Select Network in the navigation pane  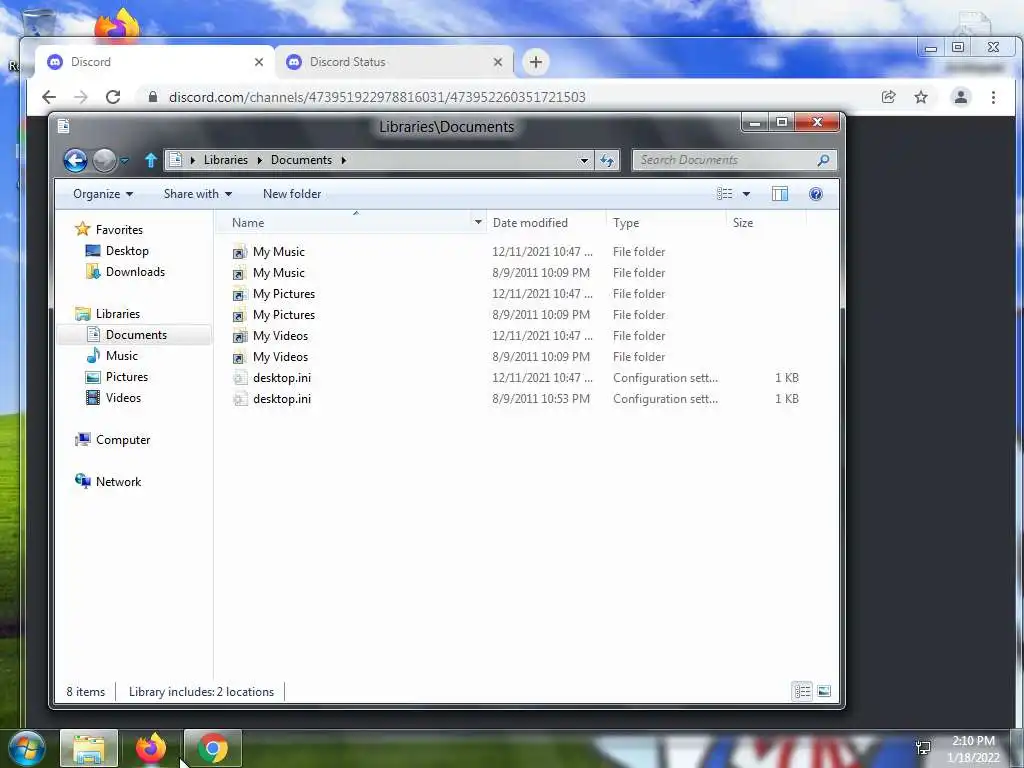(108, 481)
